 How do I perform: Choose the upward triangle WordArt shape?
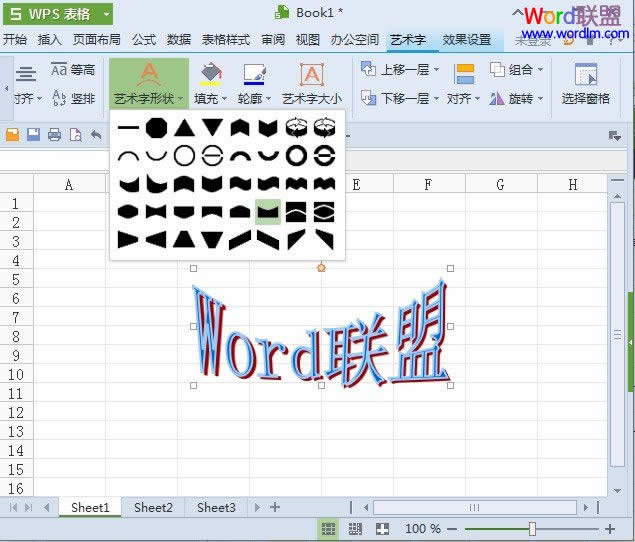[x=184, y=128]
